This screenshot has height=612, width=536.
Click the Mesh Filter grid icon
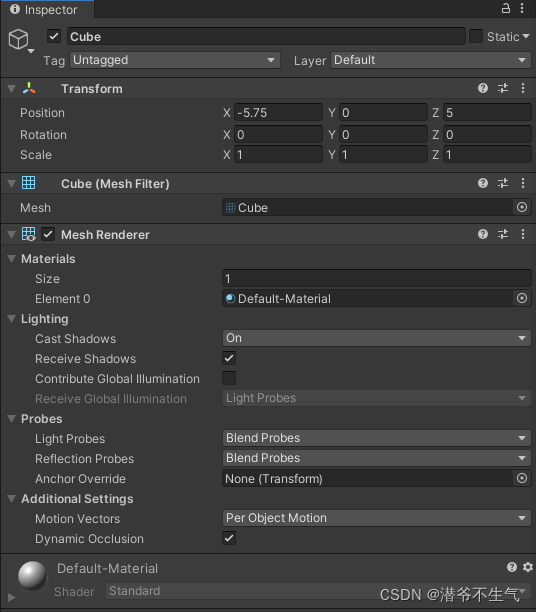[x=28, y=183]
